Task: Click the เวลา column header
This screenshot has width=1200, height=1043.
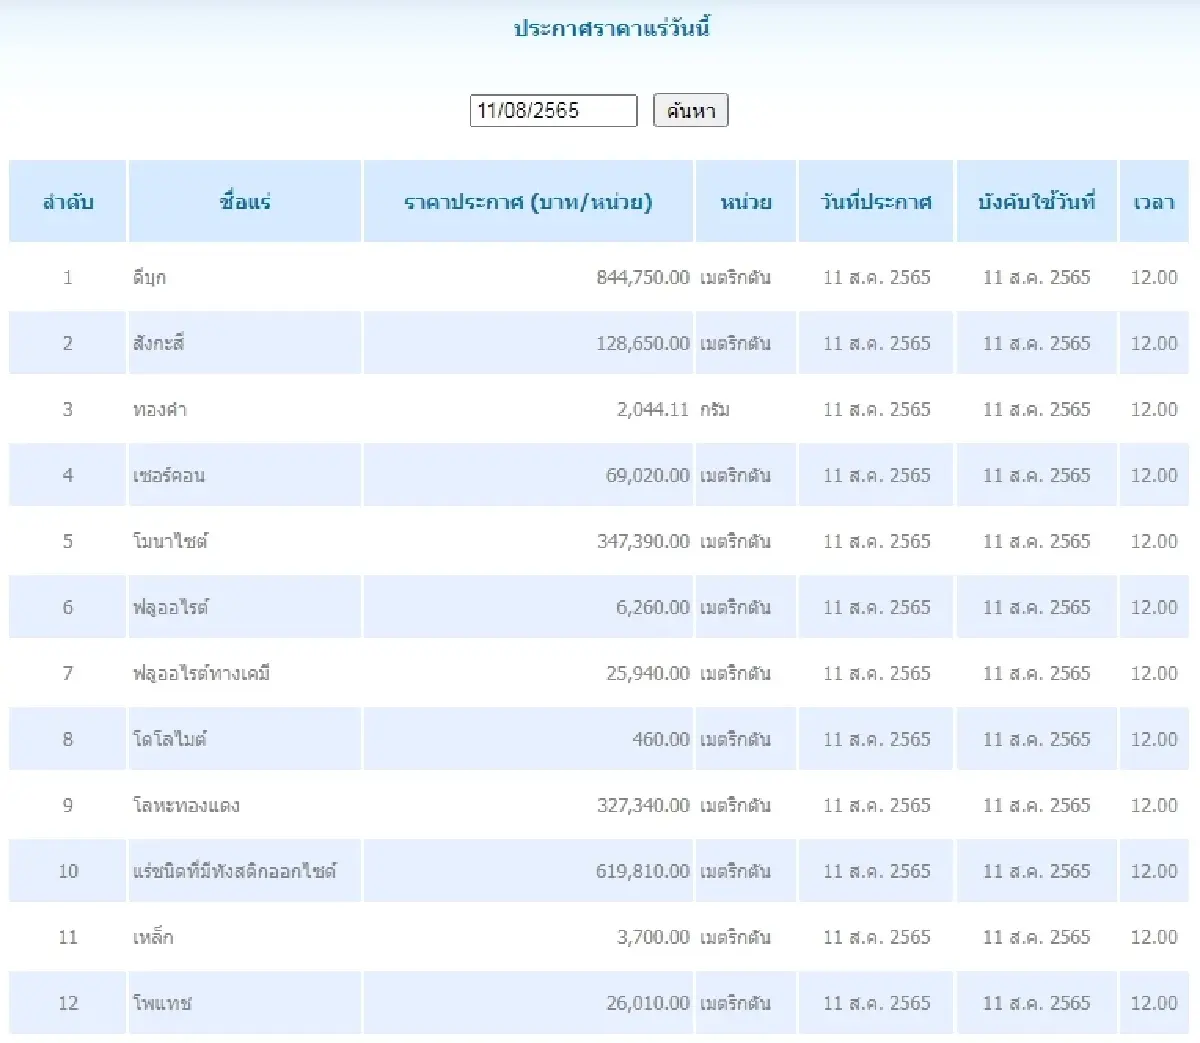Action: [x=1154, y=202]
